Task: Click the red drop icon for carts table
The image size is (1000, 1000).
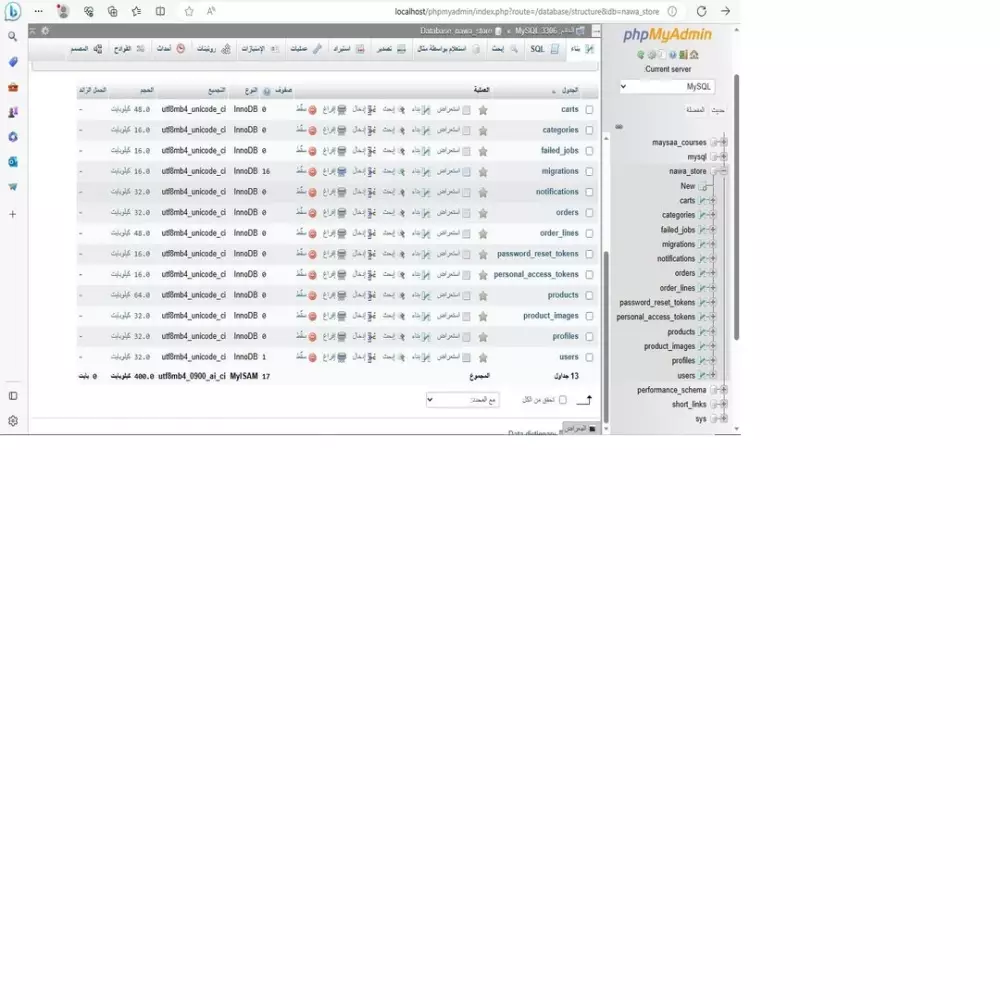Action: coord(312,110)
